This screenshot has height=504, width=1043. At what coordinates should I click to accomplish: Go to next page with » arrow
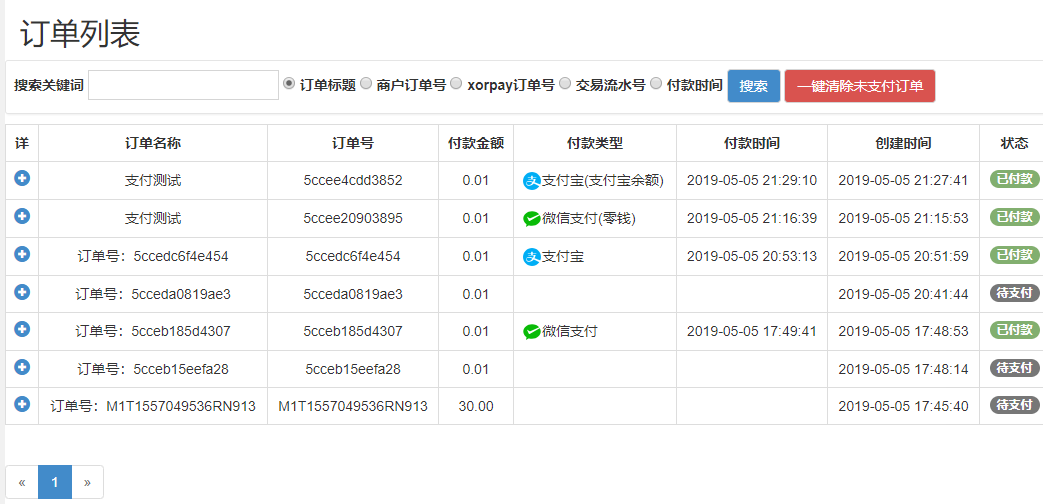(87, 482)
